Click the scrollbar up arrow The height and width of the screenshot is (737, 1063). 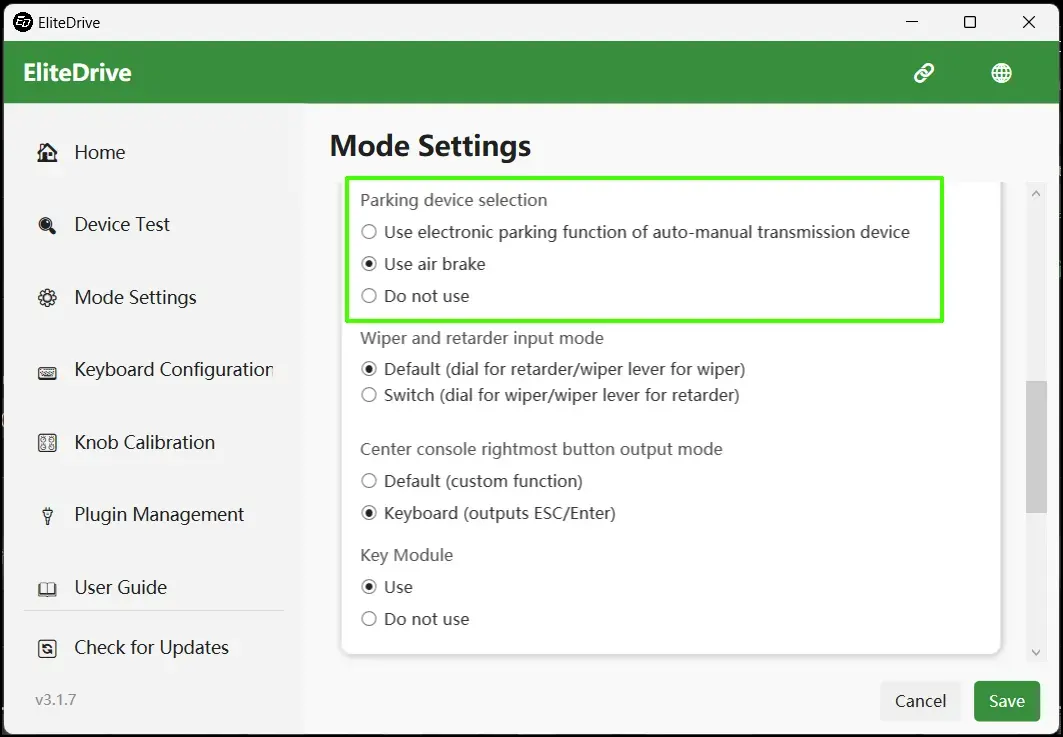pos(1035,194)
